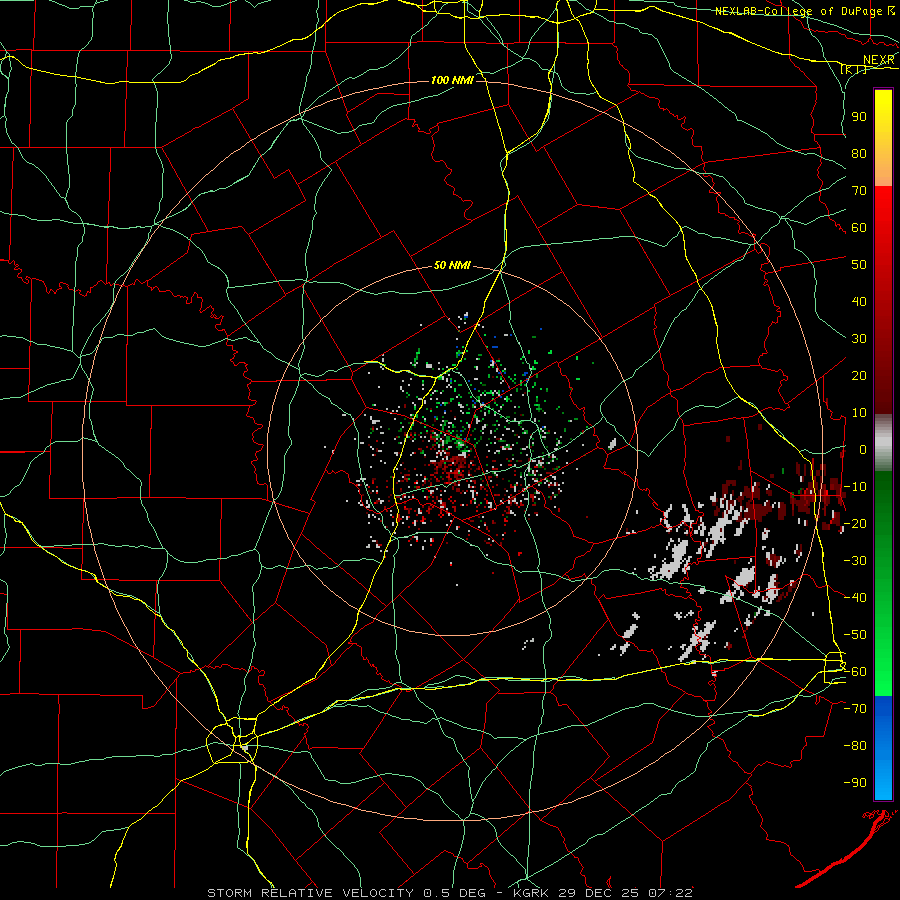Viewport: 900px width, 900px height.
Task: Click the 30 value on velocity scale
Action: click(x=859, y=339)
